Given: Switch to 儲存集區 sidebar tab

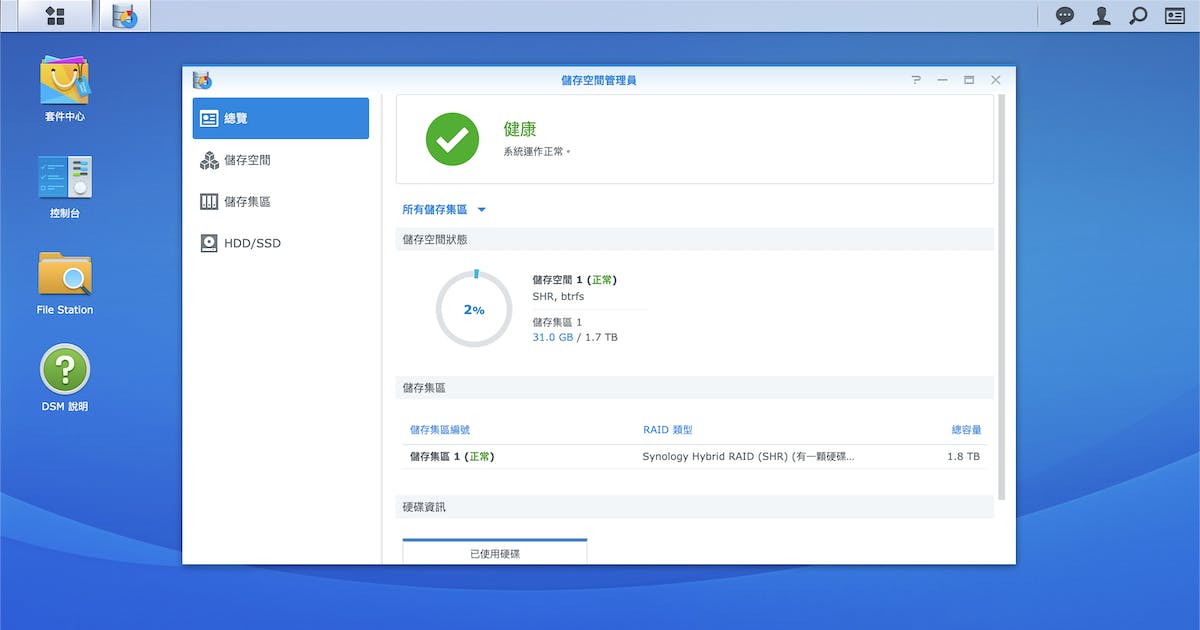Looking at the screenshot, I should point(281,202).
